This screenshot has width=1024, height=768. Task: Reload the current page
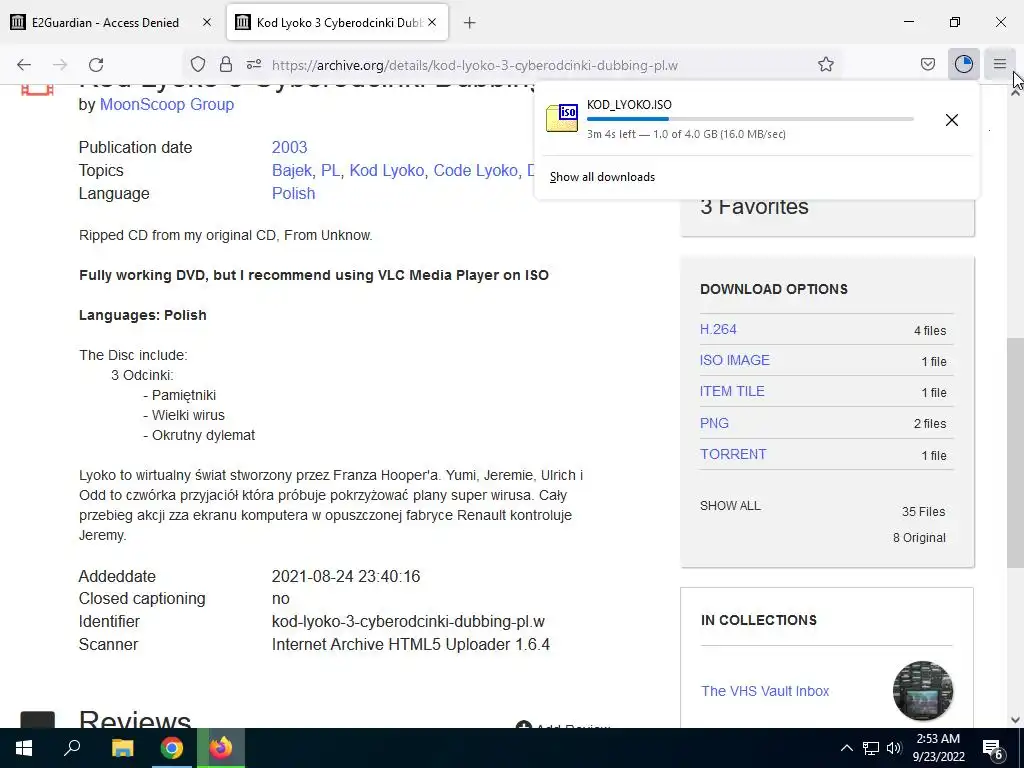[96, 65]
